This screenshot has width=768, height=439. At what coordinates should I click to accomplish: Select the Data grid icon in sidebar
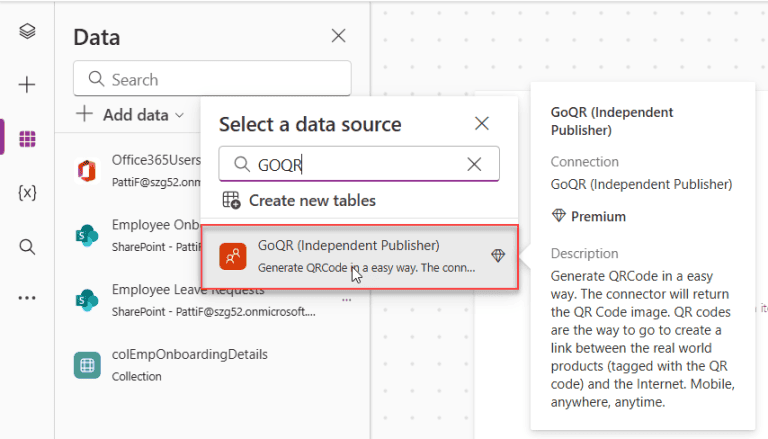click(27, 139)
